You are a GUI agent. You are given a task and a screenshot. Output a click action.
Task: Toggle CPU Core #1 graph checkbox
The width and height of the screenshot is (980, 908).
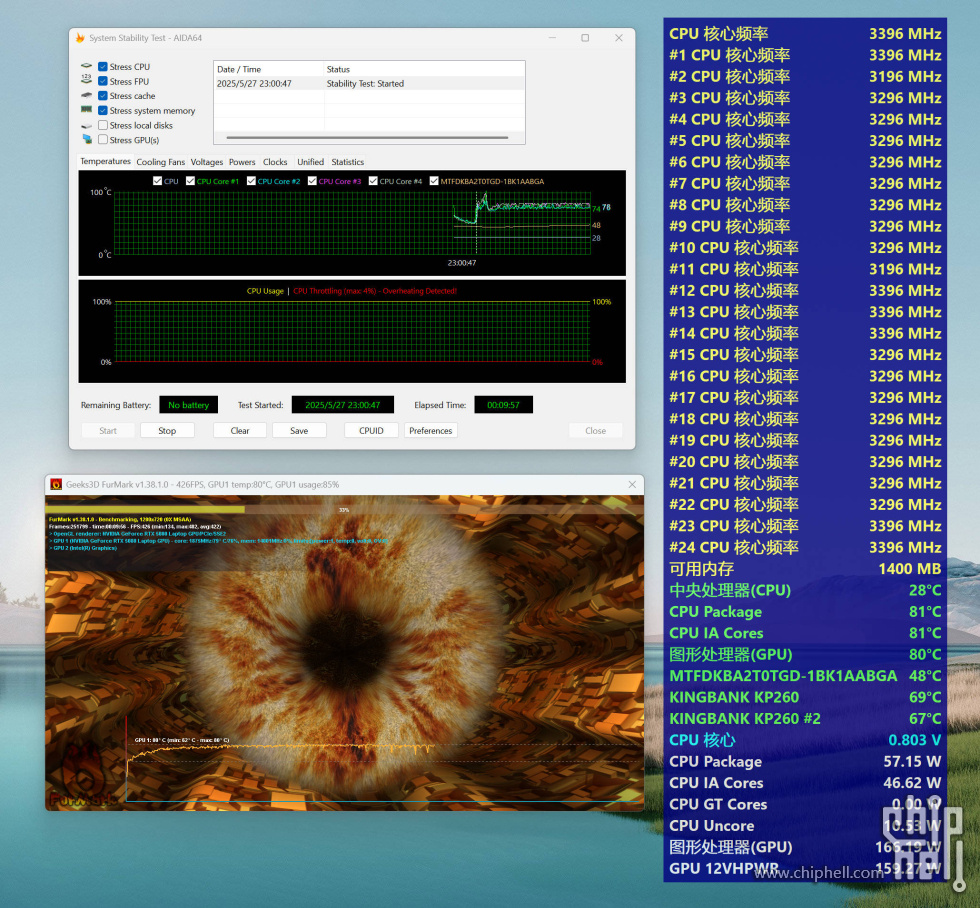(190, 181)
